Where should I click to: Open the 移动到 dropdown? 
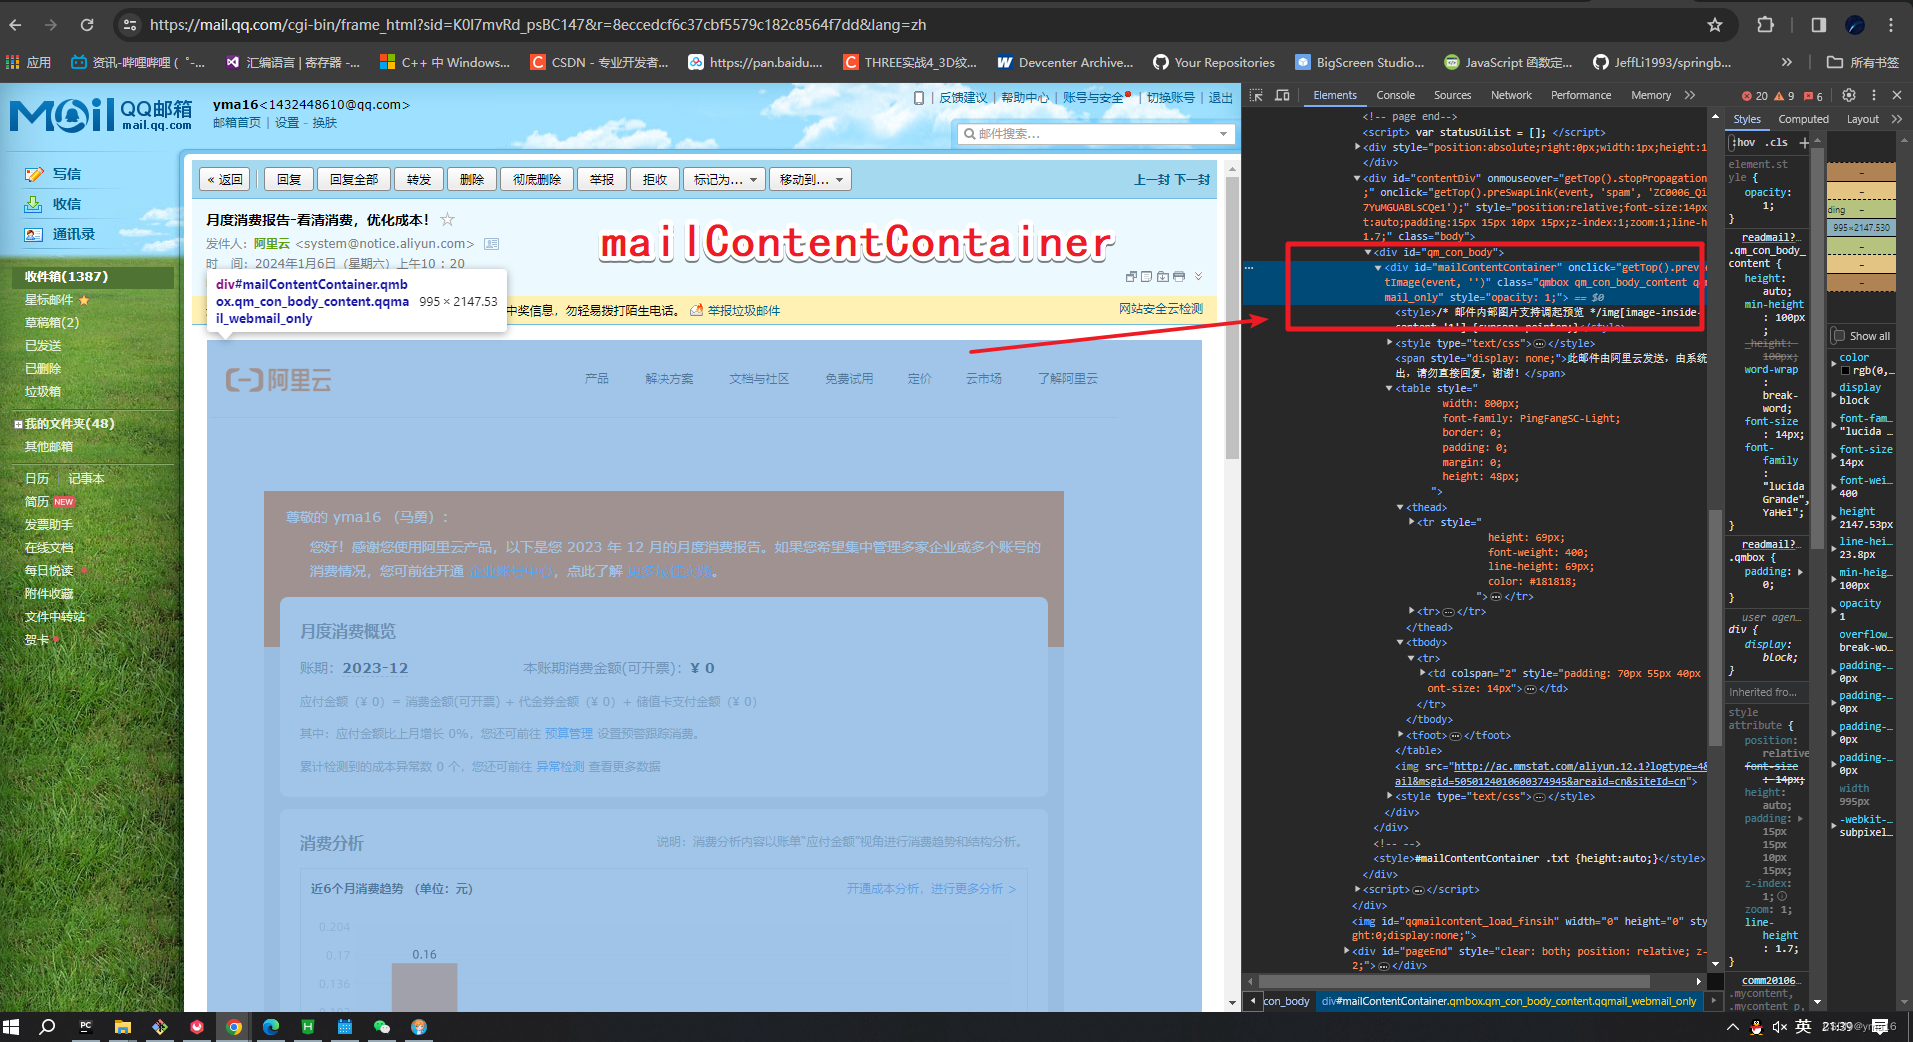pyautogui.click(x=811, y=179)
